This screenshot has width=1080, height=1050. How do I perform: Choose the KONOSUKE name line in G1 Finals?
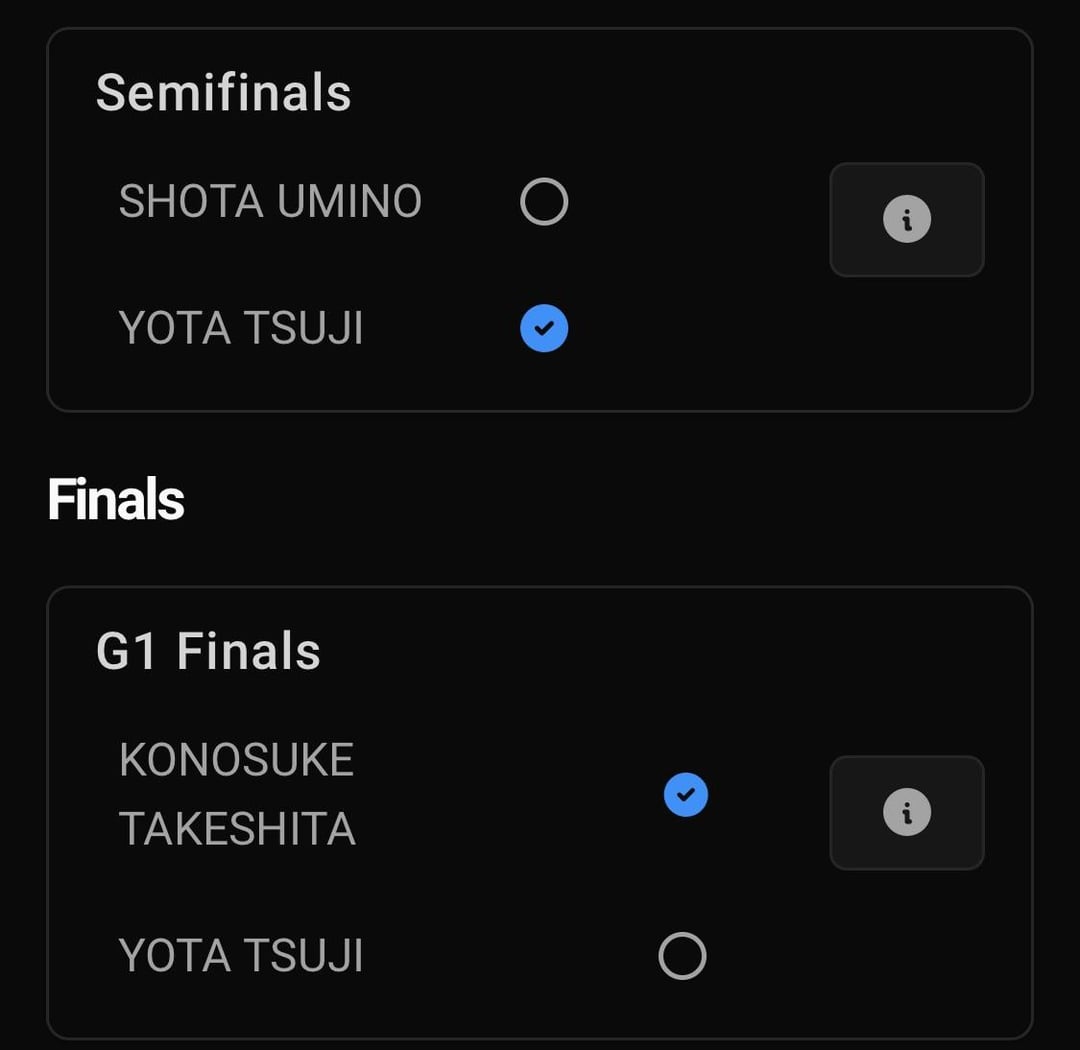click(x=236, y=759)
